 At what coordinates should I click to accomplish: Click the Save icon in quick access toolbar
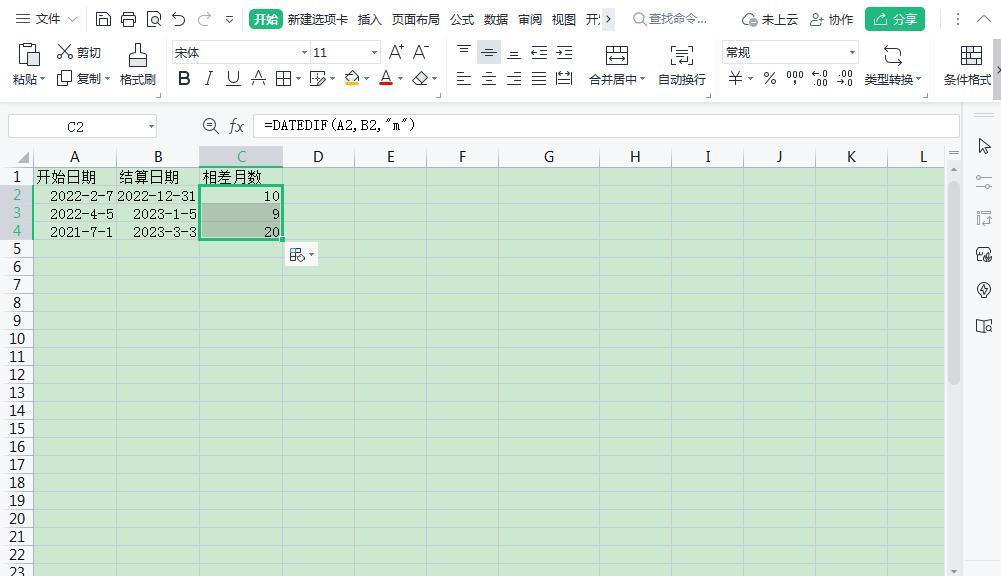click(x=103, y=19)
